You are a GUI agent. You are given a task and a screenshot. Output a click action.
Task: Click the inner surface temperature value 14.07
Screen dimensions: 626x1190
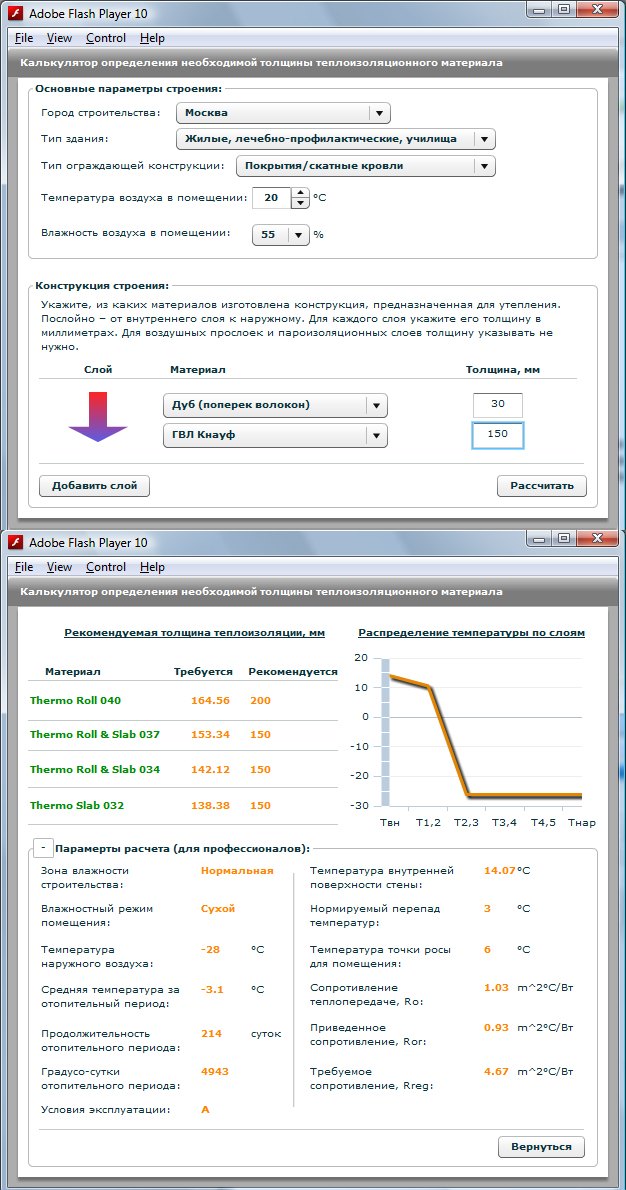[499, 870]
